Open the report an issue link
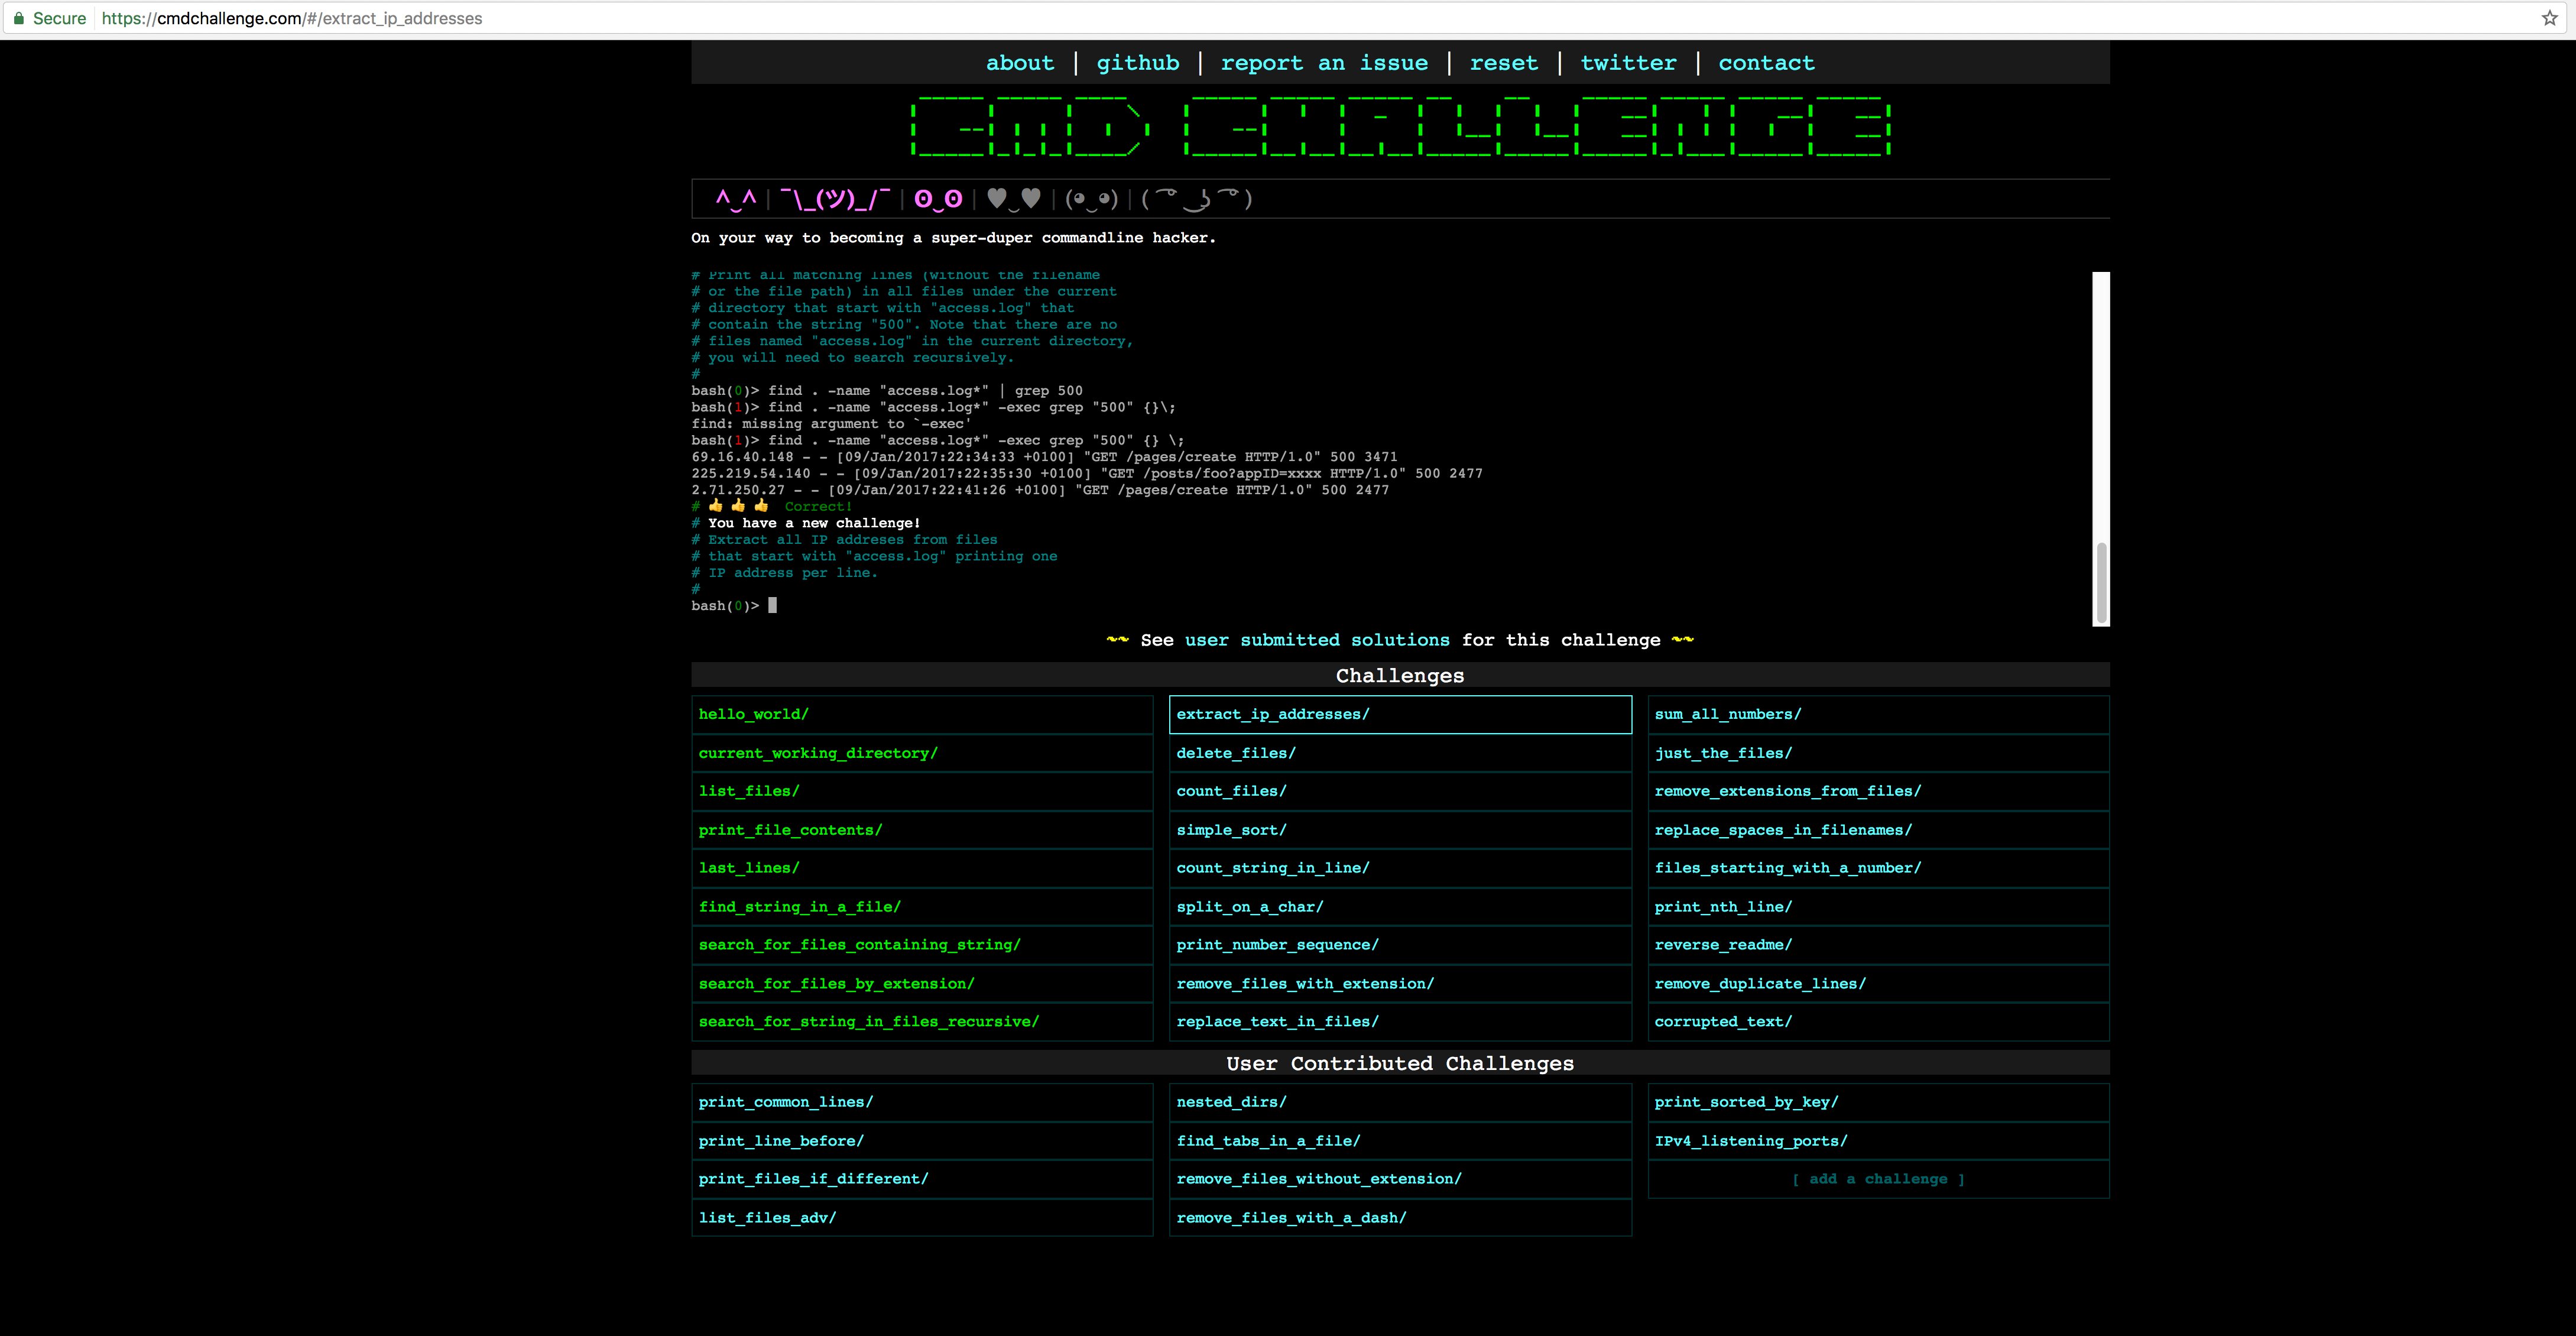The height and width of the screenshot is (1336, 2576). point(1324,62)
